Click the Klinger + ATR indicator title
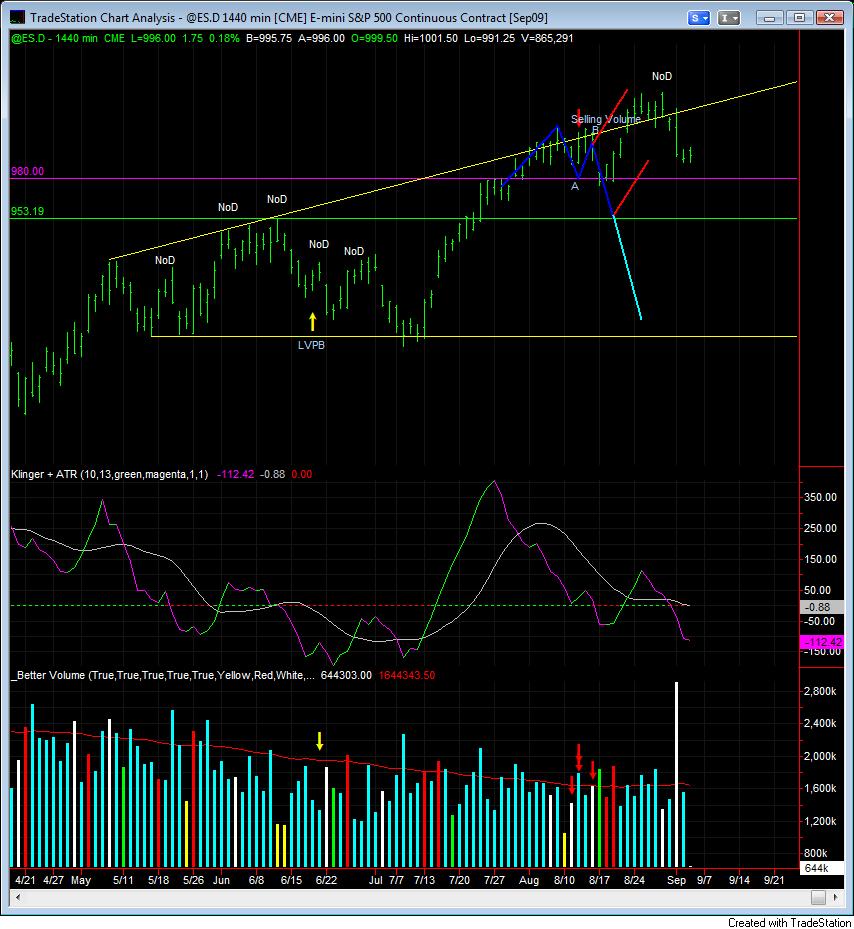854x929 pixels. [110, 474]
